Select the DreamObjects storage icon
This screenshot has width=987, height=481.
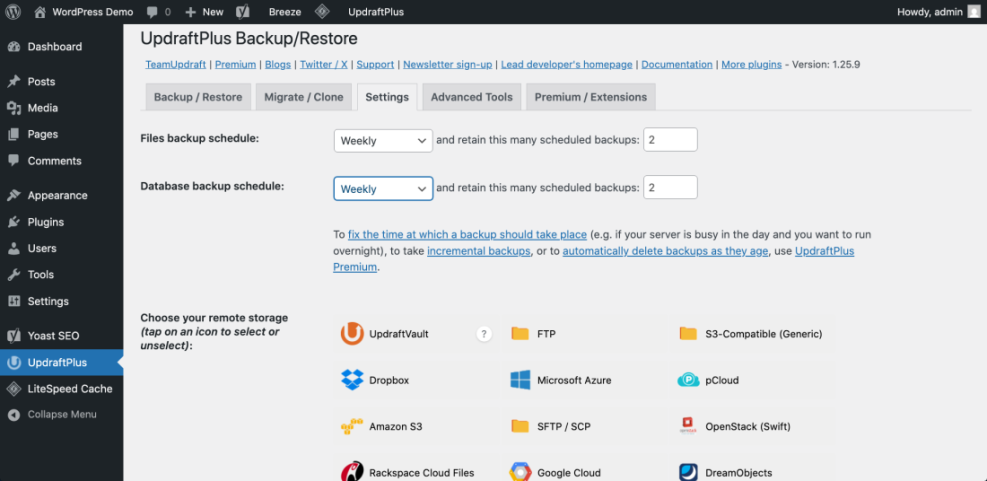[688, 472]
